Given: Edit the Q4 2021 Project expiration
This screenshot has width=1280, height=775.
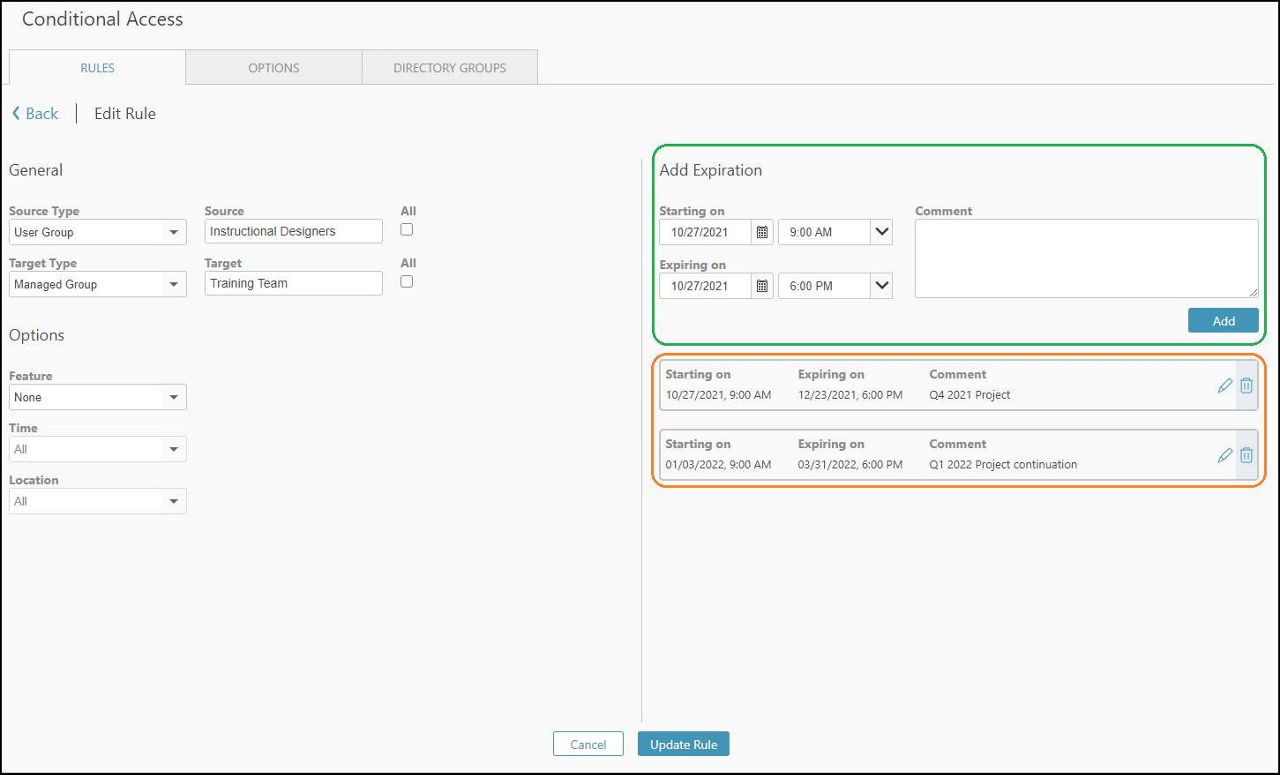Looking at the screenshot, I should coord(1224,386).
